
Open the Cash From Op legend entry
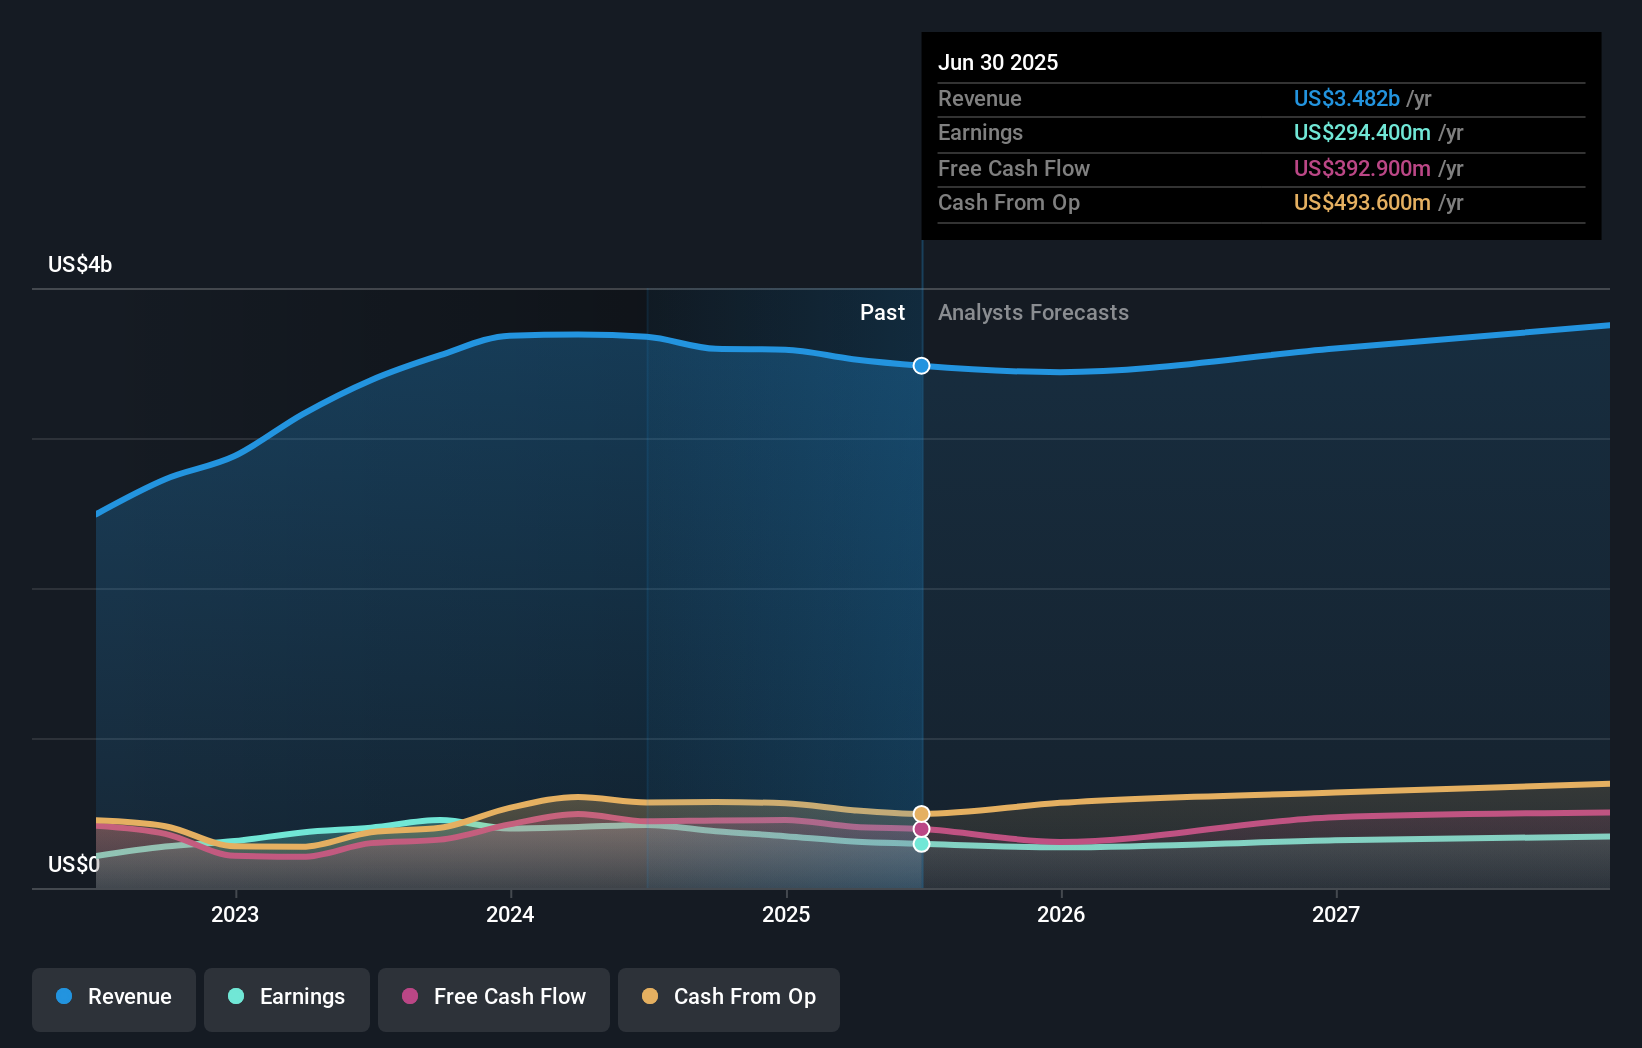pyautogui.click(x=728, y=997)
